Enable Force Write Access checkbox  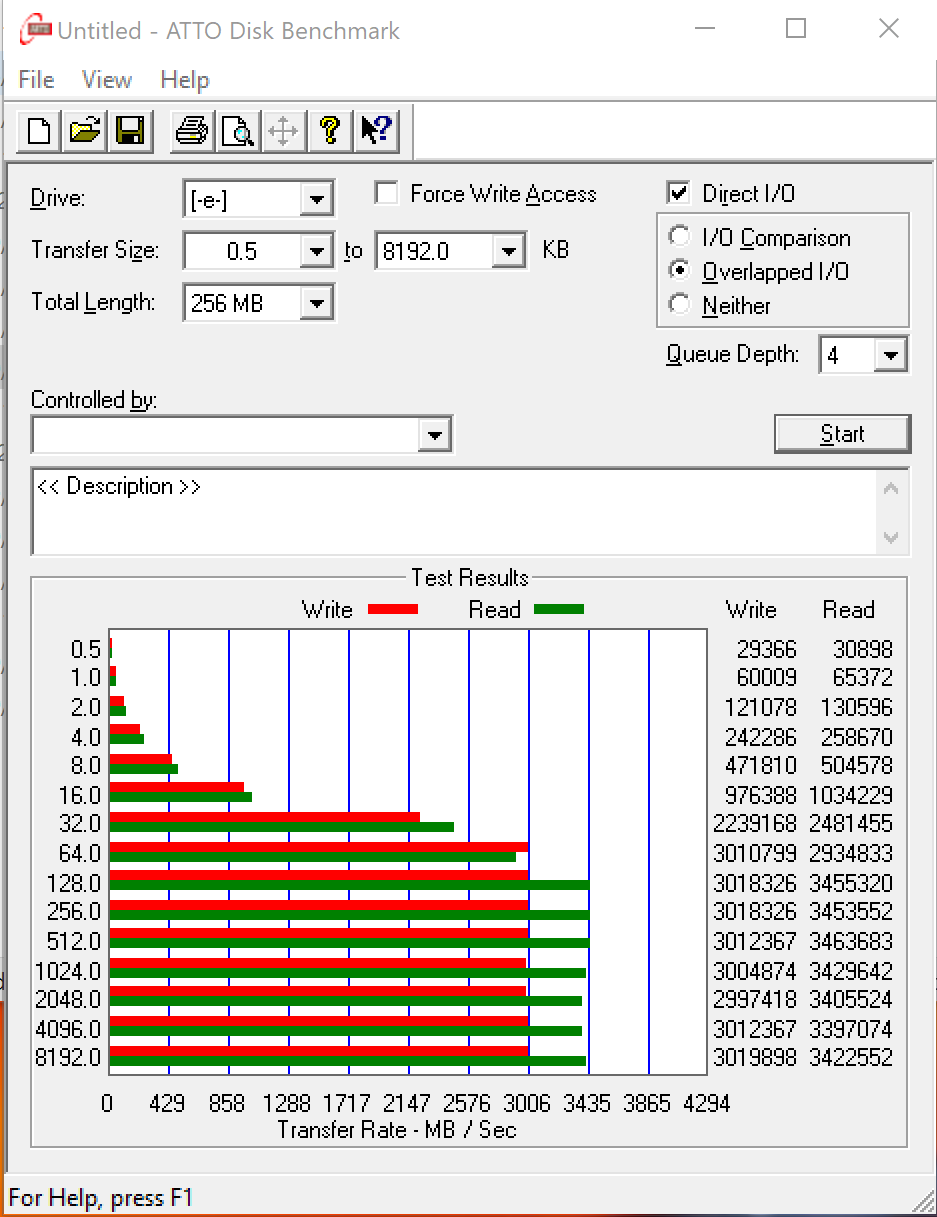[x=387, y=193]
